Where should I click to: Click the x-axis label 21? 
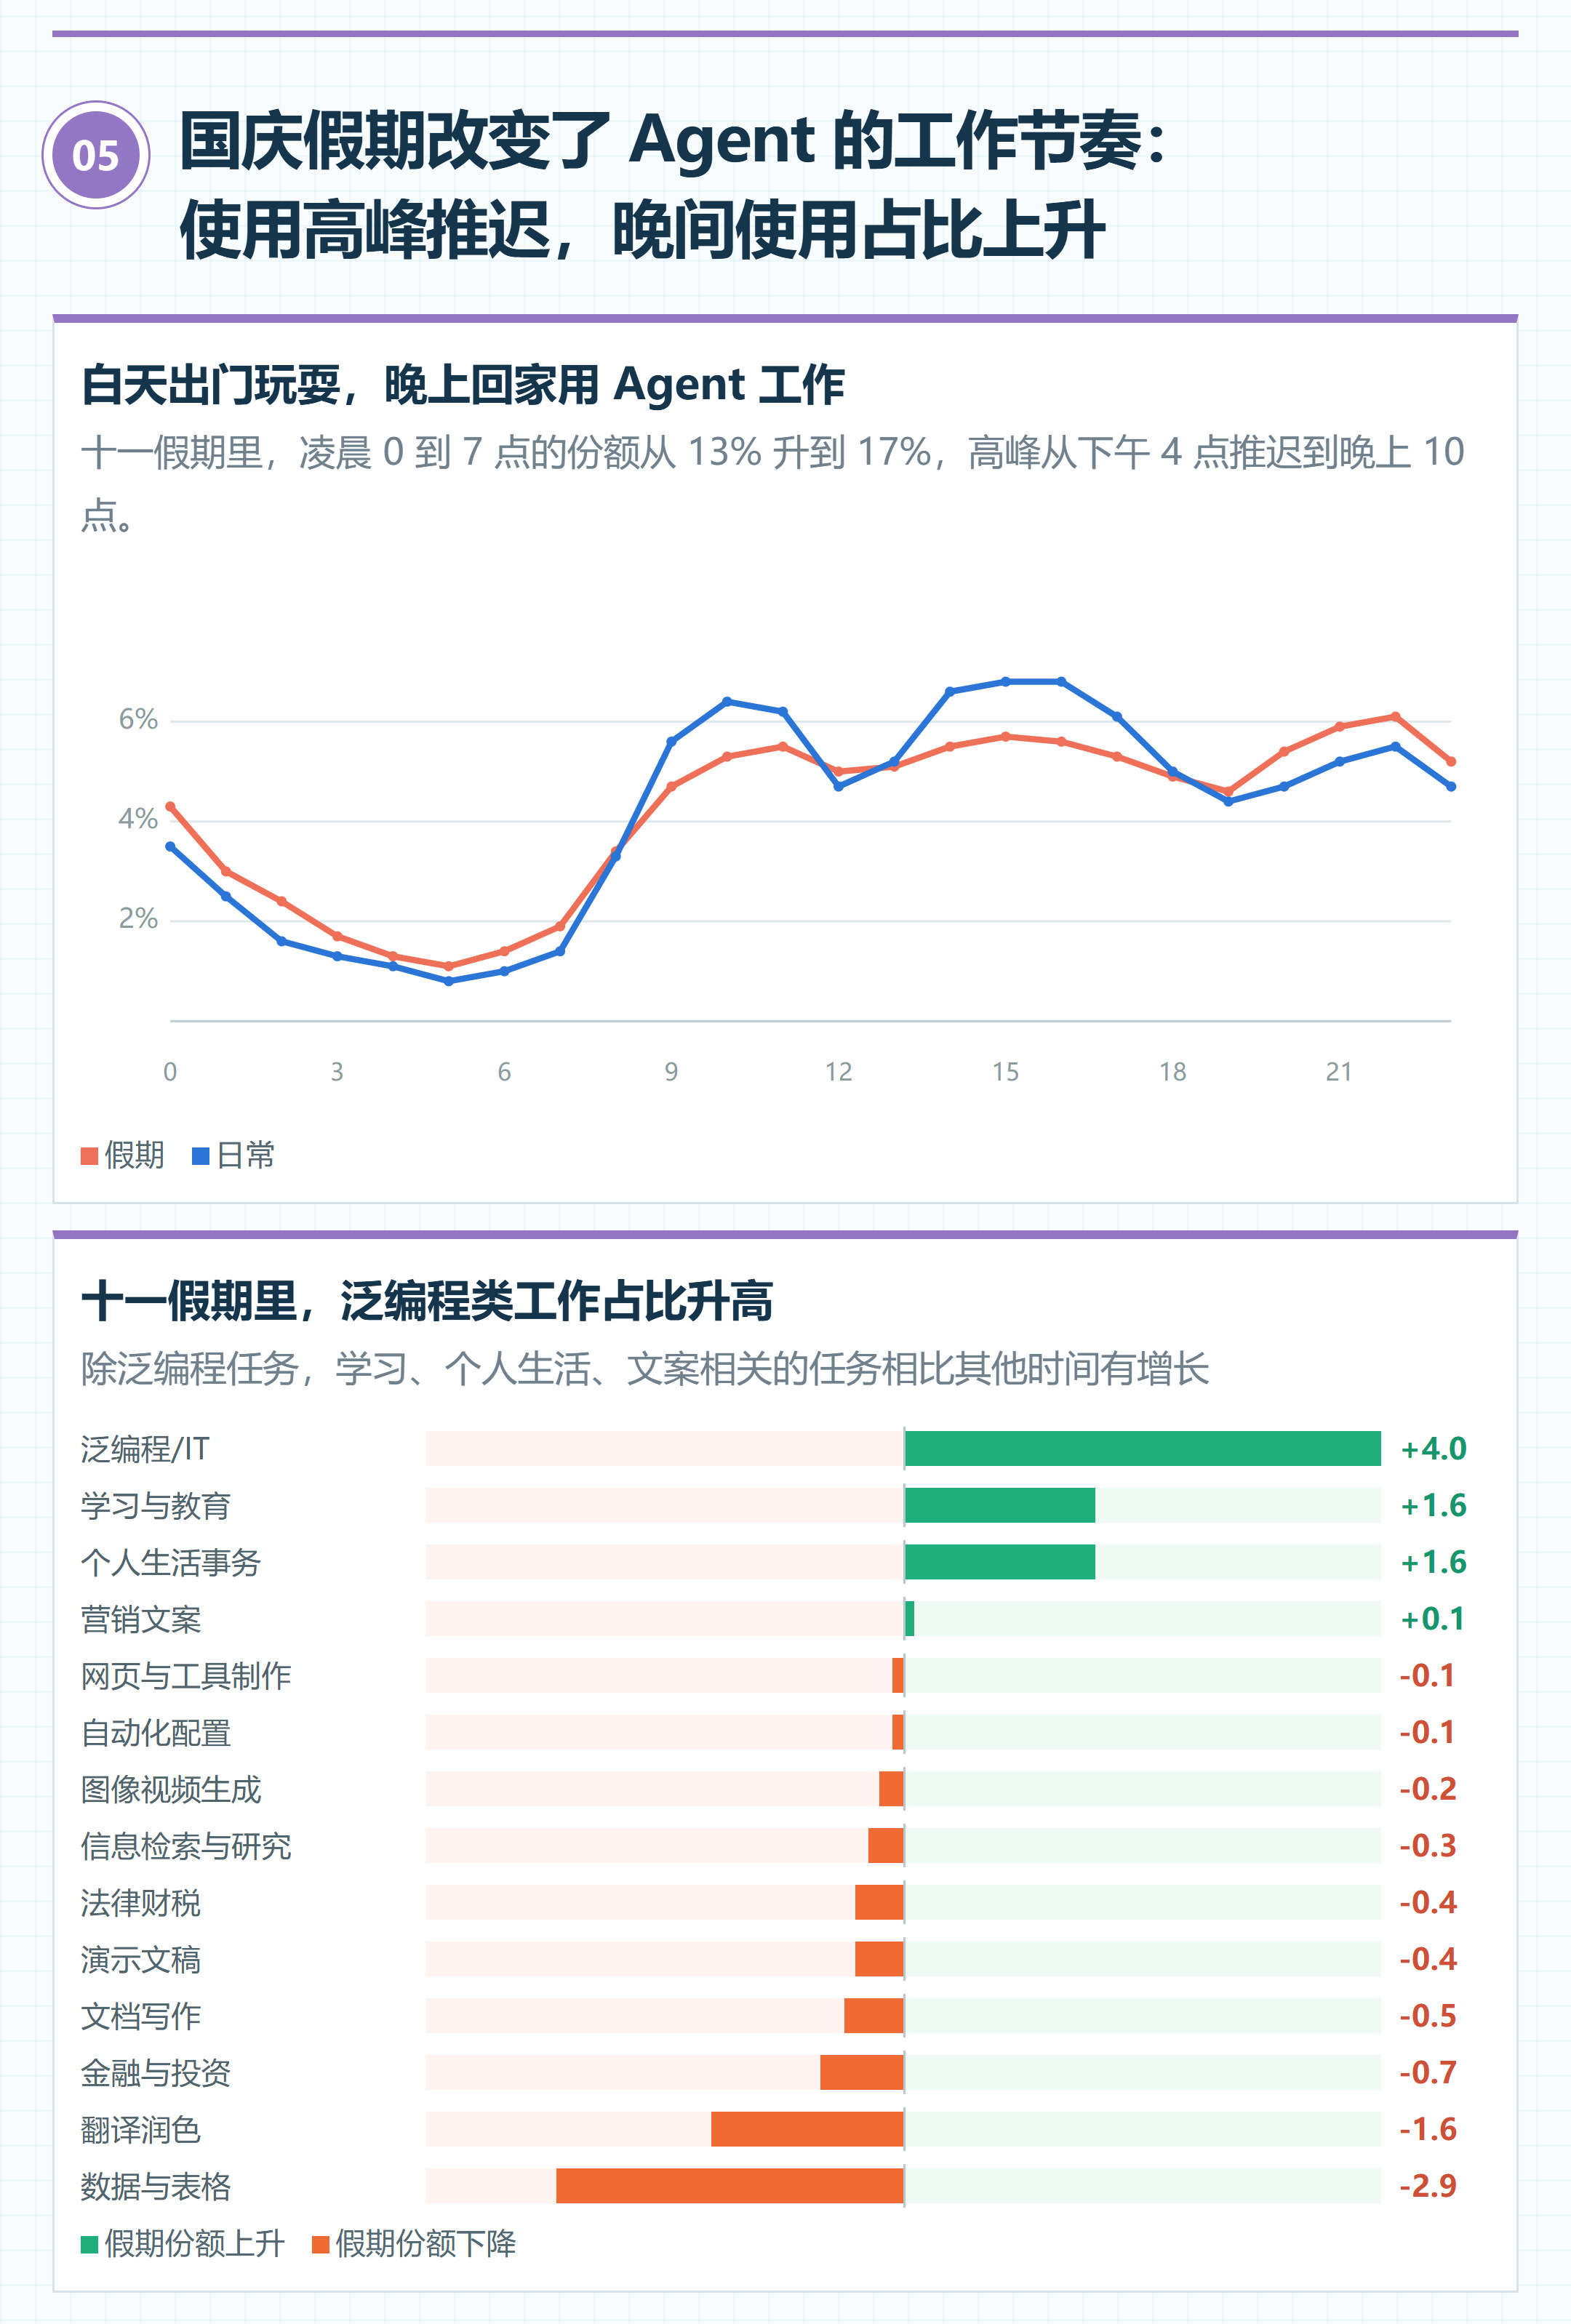pos(1339,1072)
